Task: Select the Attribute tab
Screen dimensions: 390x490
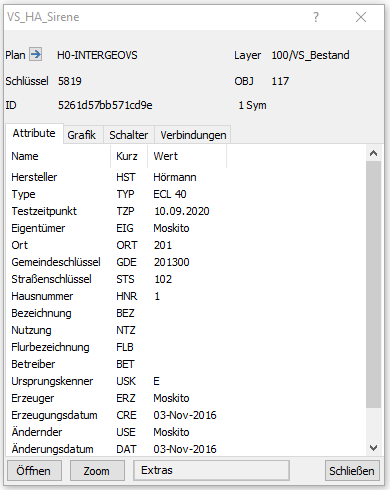Action: [x=34, y=133]
